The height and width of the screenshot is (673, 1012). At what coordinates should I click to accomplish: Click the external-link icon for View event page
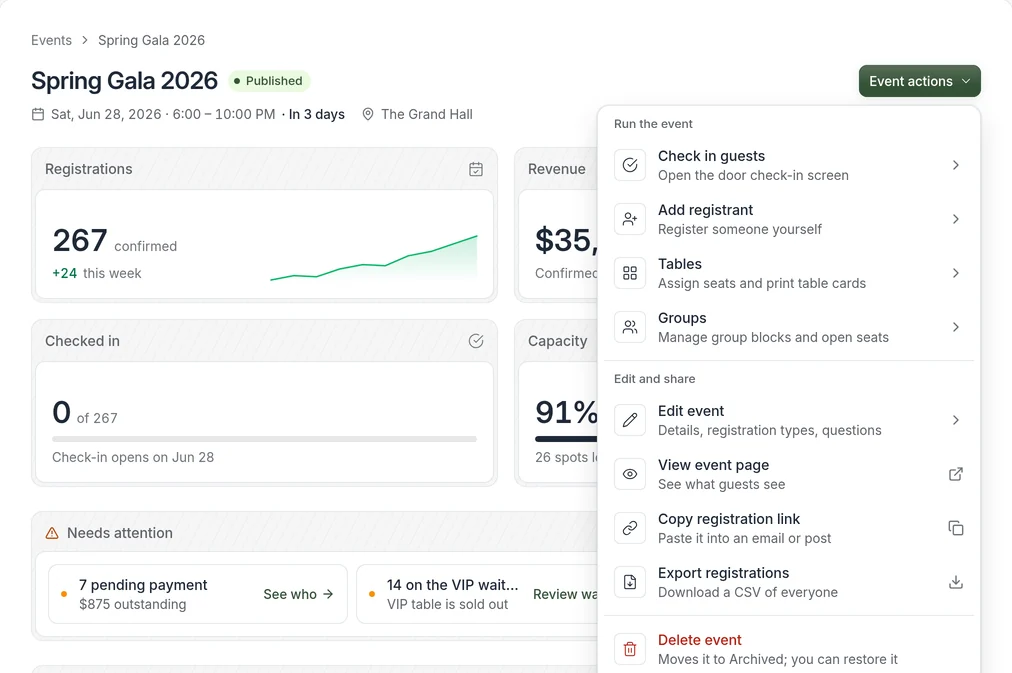pos(956,474)
